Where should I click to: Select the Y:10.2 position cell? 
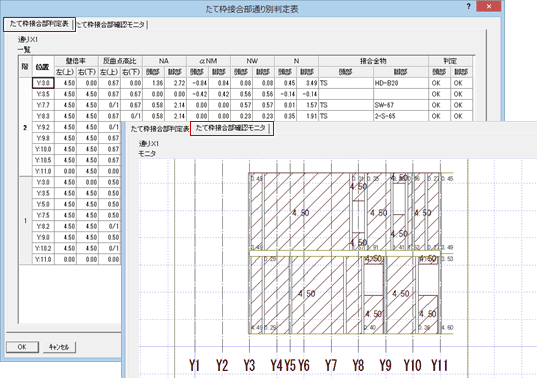pos(43,248)
